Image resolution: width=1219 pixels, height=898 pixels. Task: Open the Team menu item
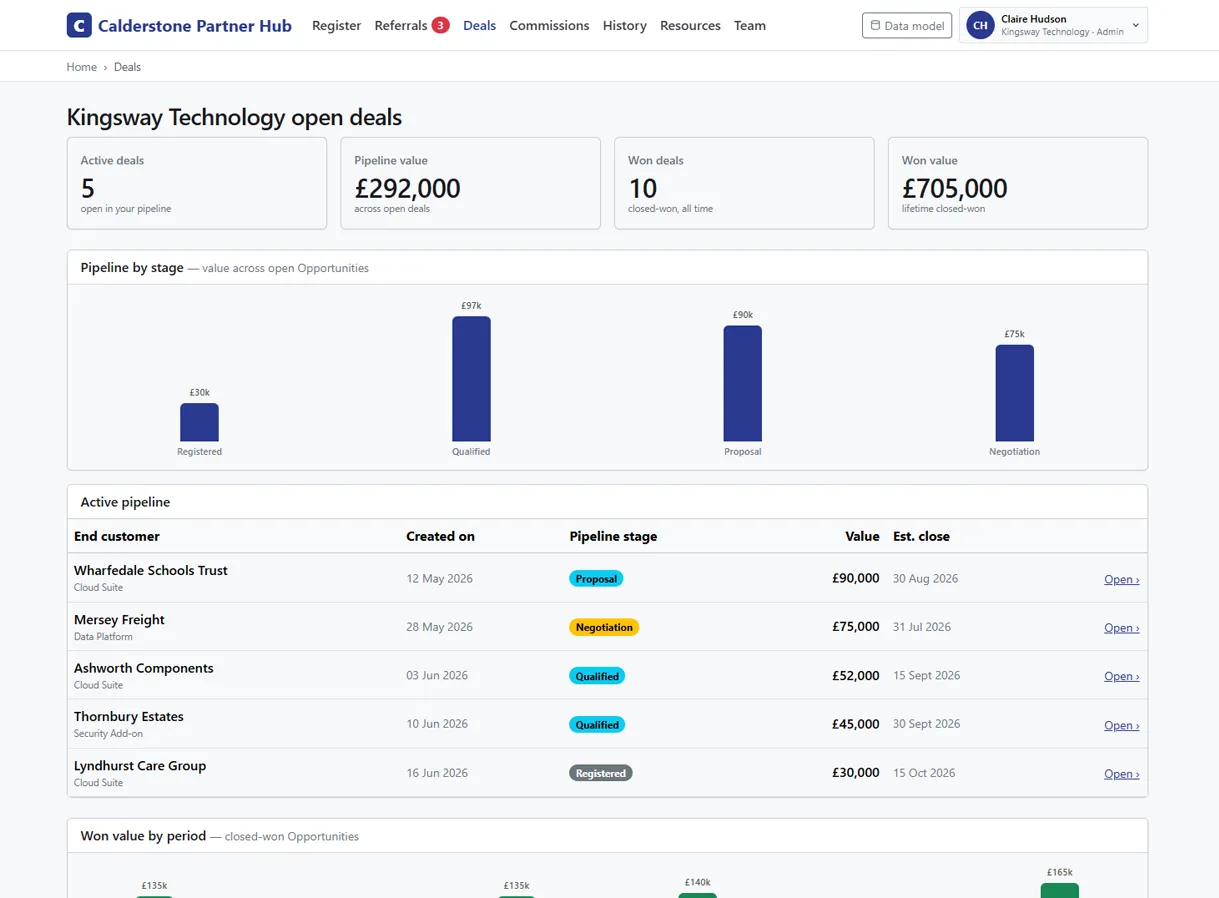click(750, 25)
